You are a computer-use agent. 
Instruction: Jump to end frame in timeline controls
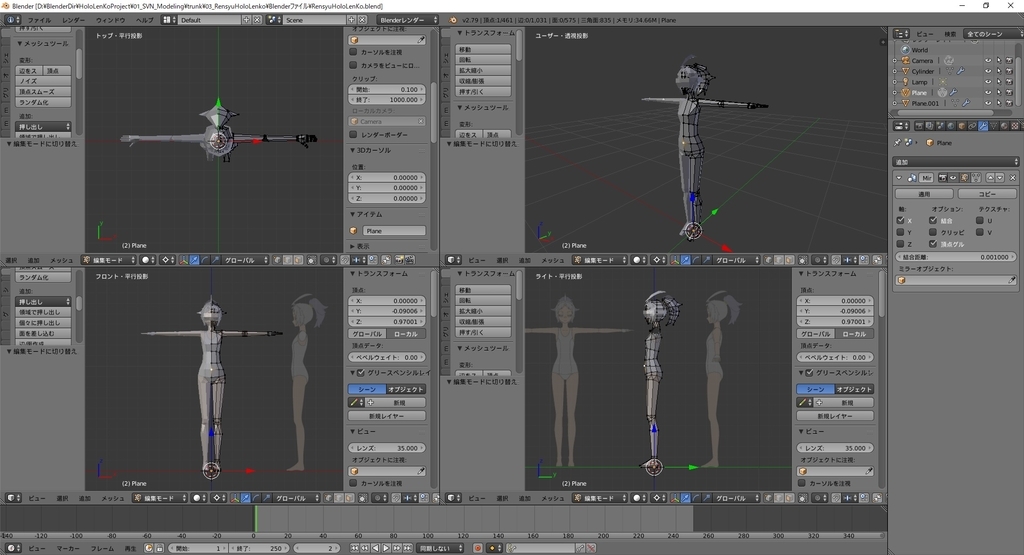[x=408, y=548]
